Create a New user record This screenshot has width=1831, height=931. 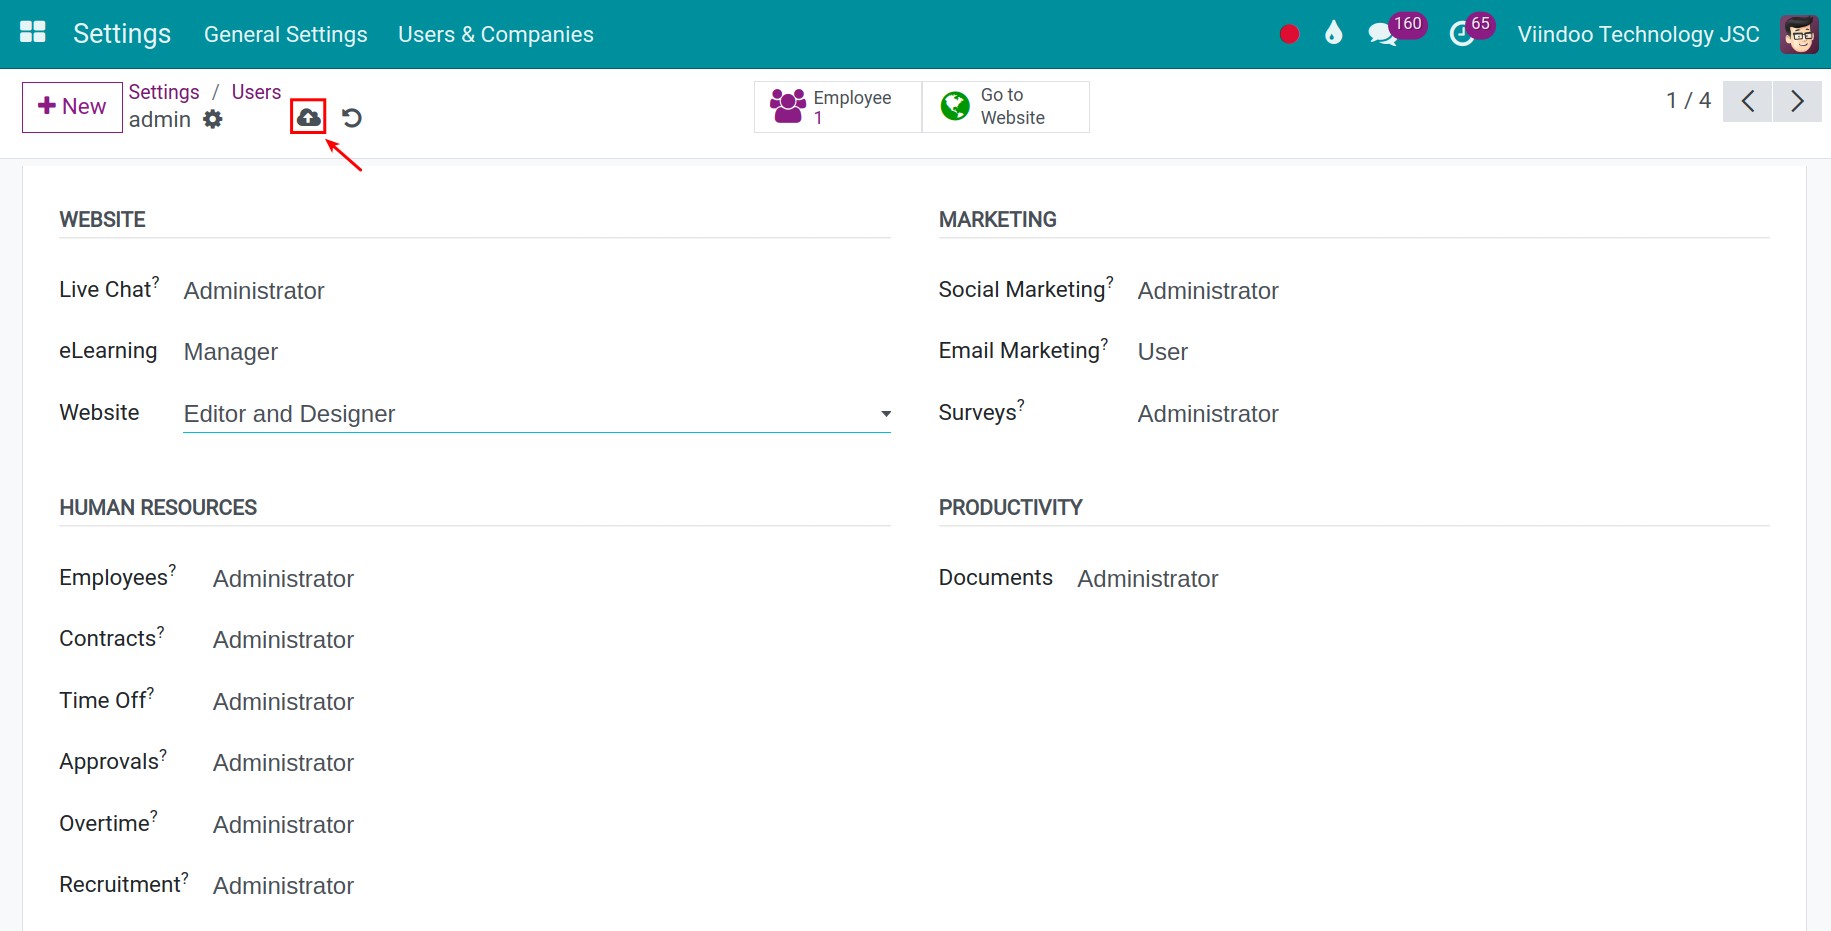[72, 107]
